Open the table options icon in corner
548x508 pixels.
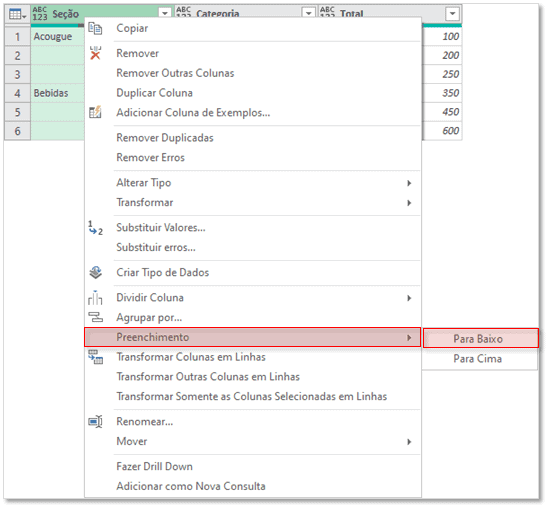[x=17, y=14]
